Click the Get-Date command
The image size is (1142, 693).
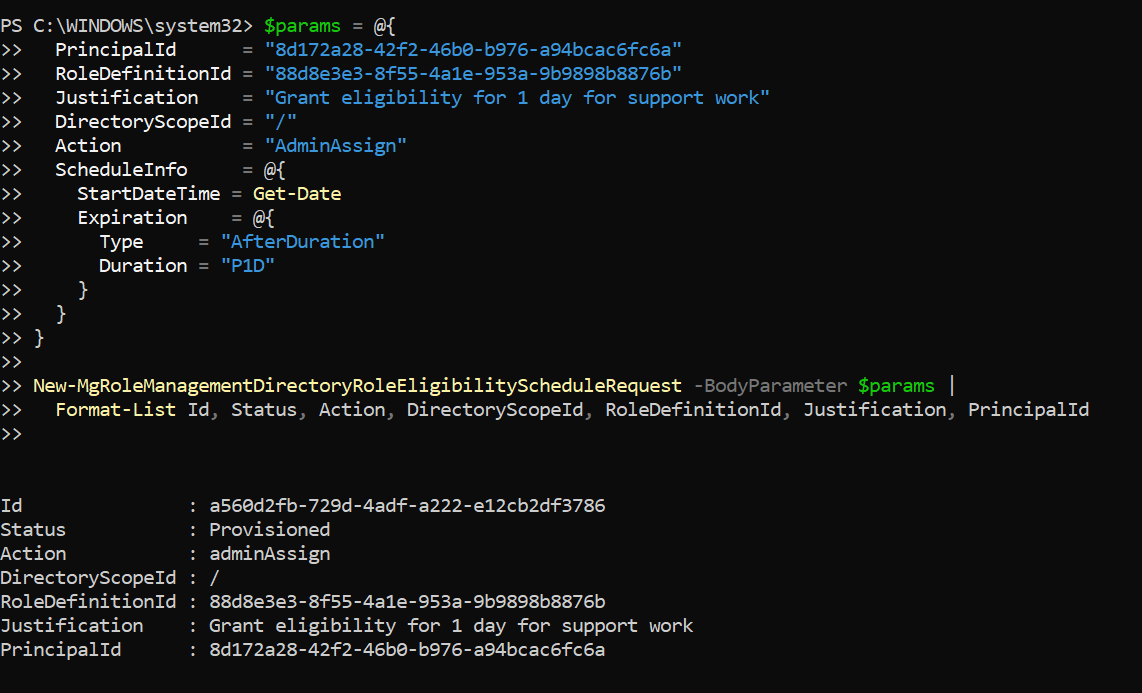296,194
